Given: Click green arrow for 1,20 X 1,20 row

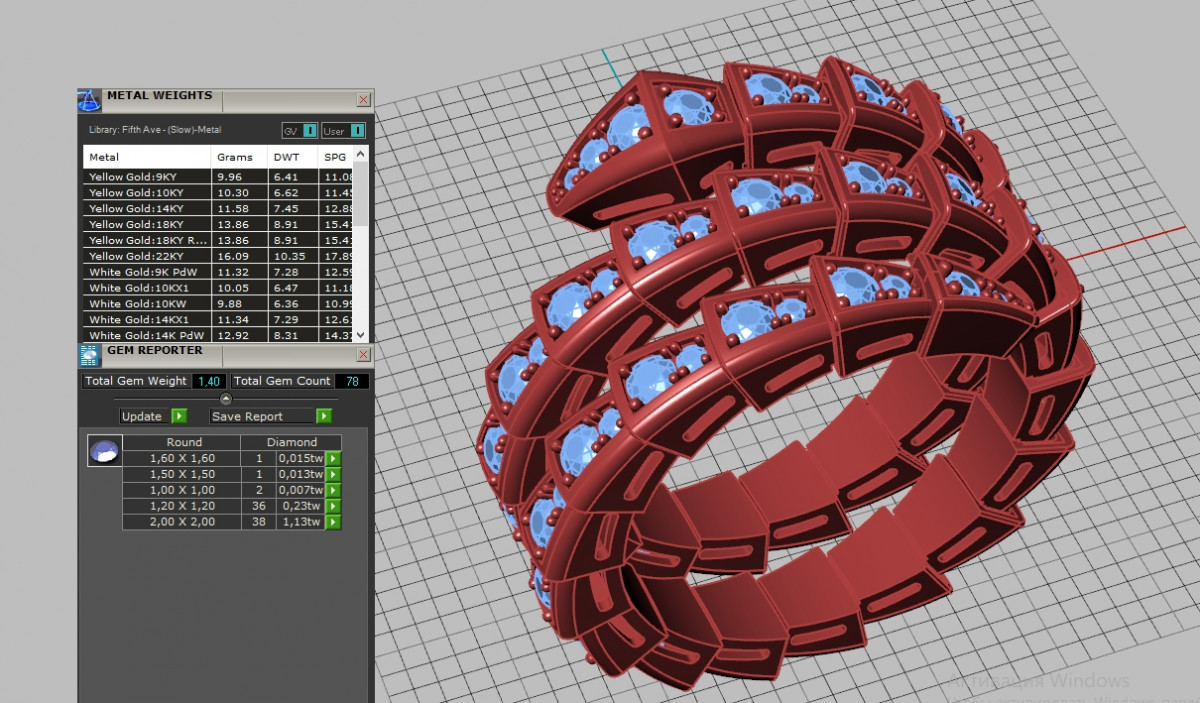Looking at the screenshot, I should [x=333, y=506].
